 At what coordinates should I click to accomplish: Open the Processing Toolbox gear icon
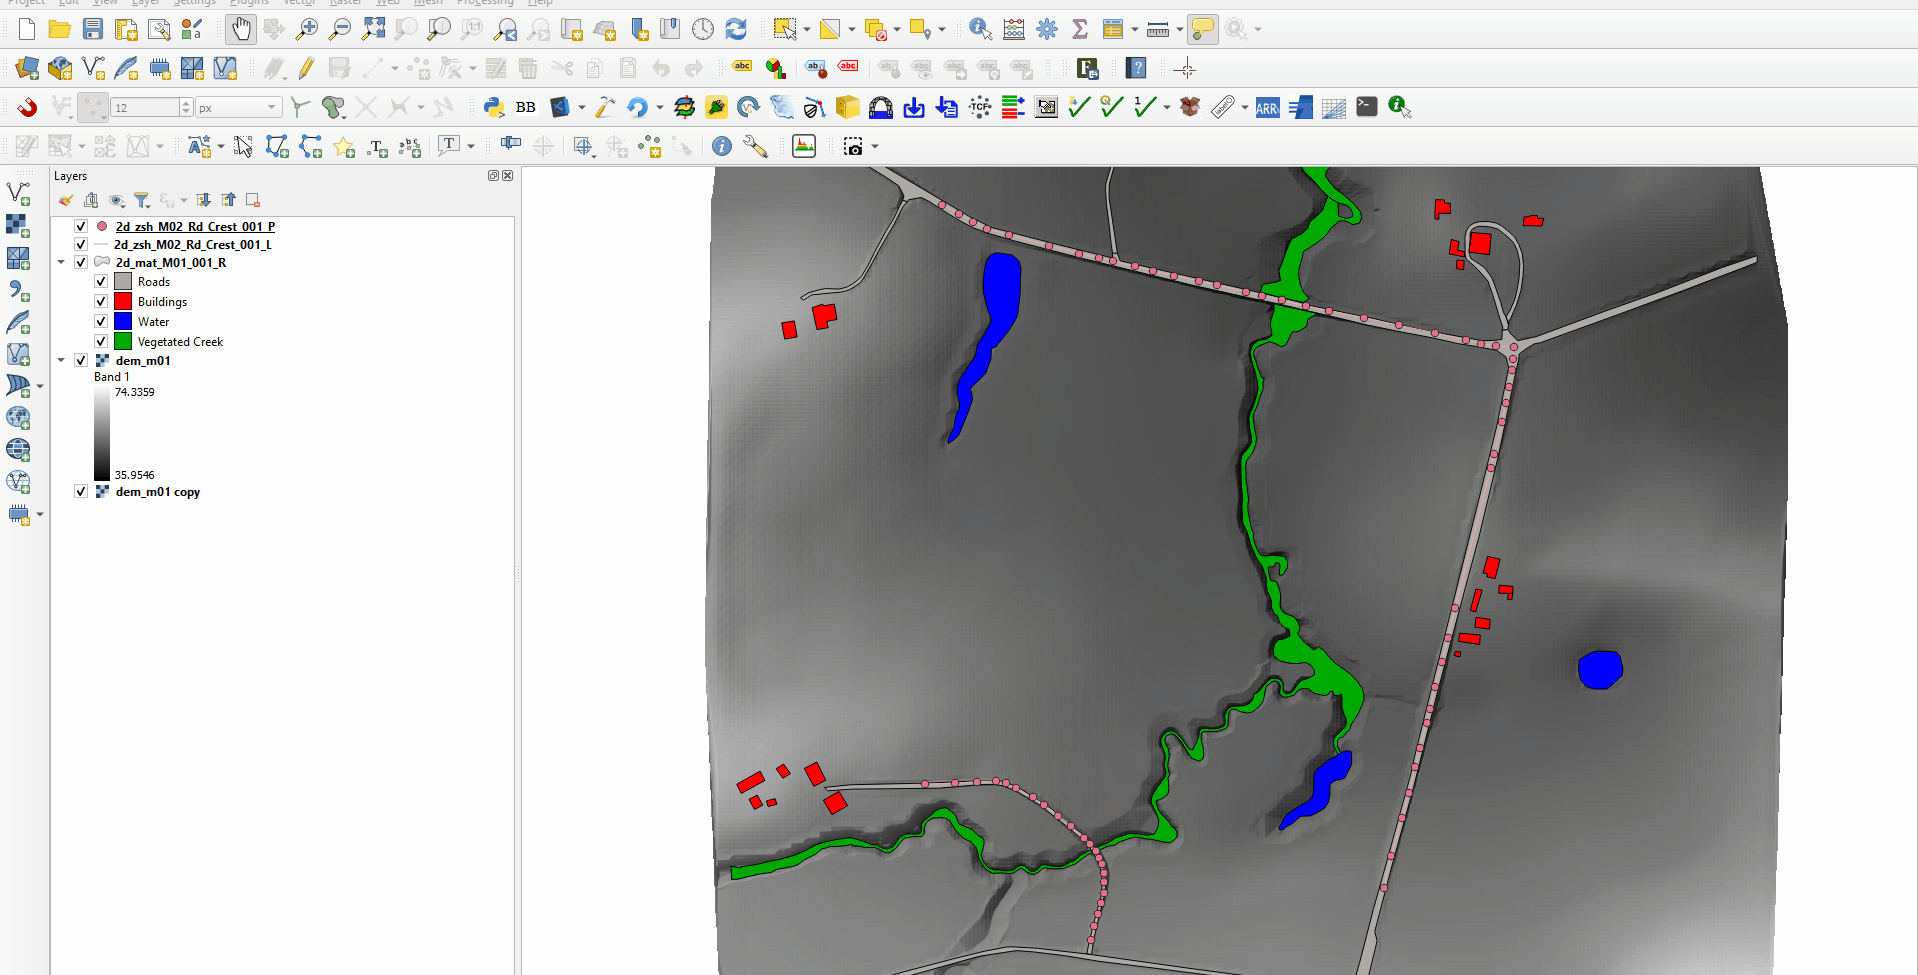point(1047,29)
